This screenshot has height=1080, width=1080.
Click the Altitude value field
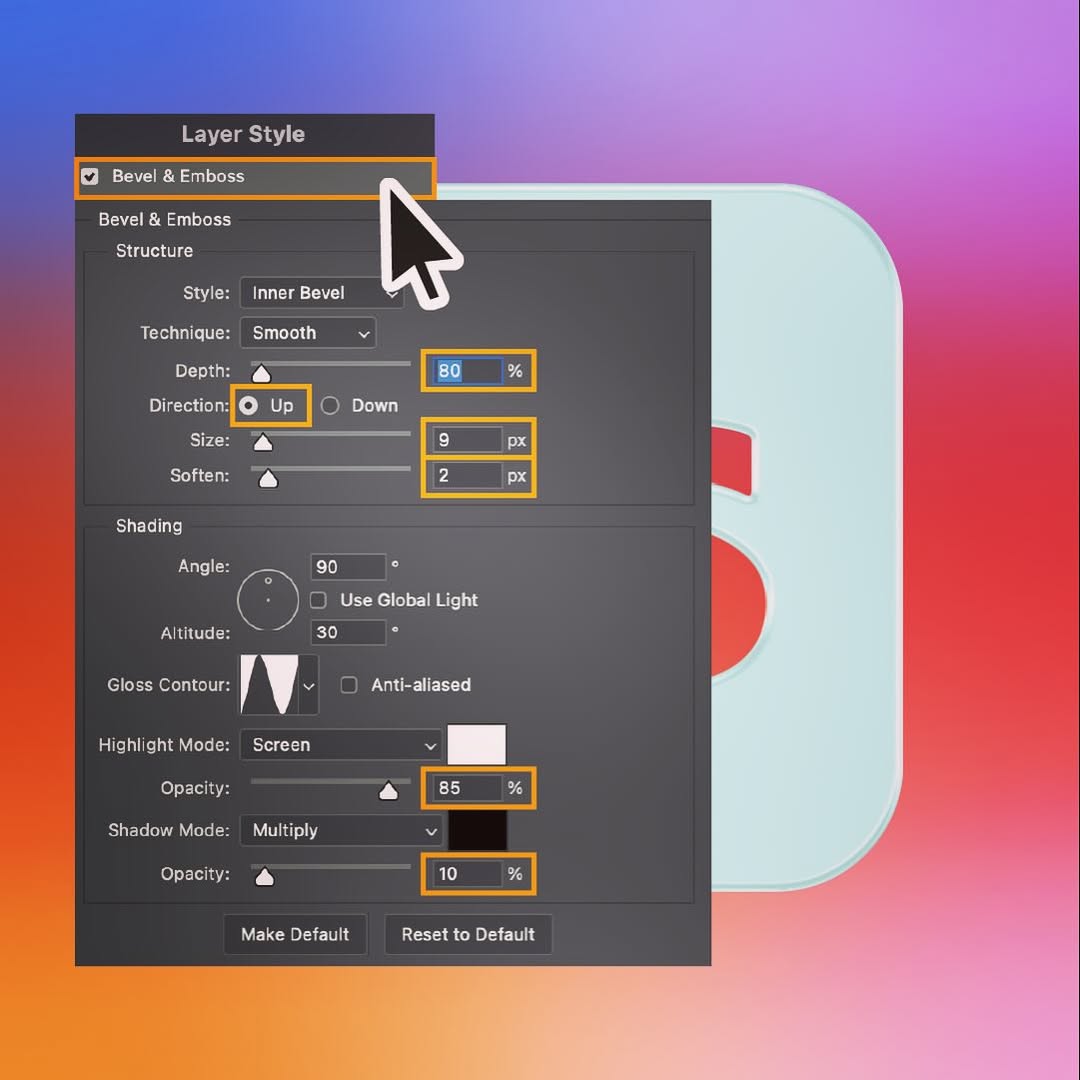click(348, 632)
